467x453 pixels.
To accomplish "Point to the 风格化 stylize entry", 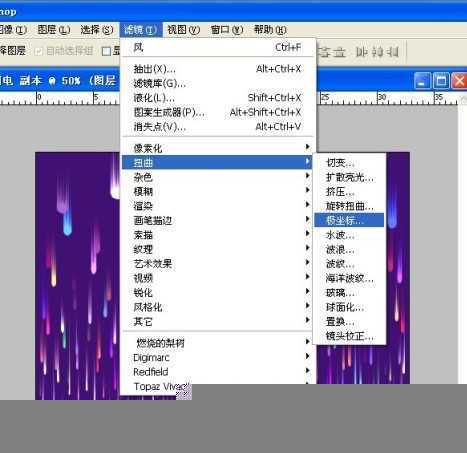I will click(217, 307).
